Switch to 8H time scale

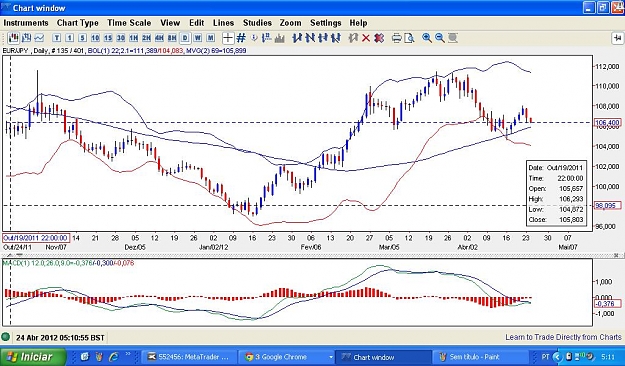click(x=172, y=38)
